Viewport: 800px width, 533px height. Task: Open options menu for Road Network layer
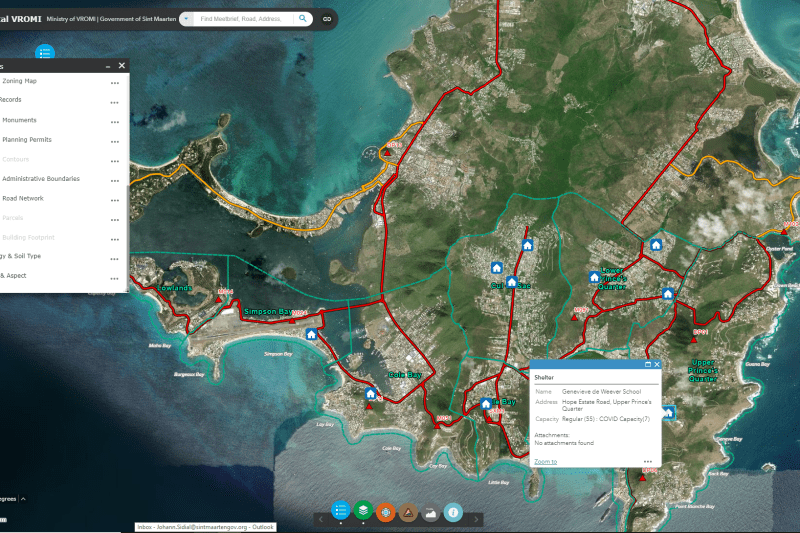(x=115, y=200)
